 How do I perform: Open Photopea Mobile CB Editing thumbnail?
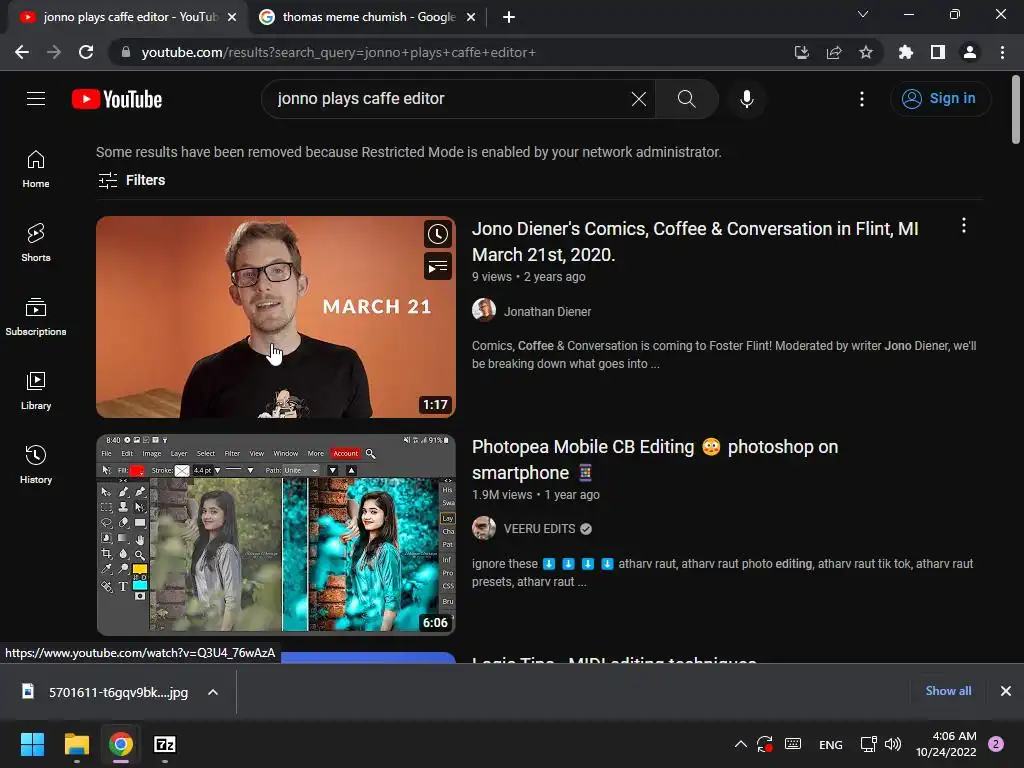pyautogui.click(x=276, y=535)
